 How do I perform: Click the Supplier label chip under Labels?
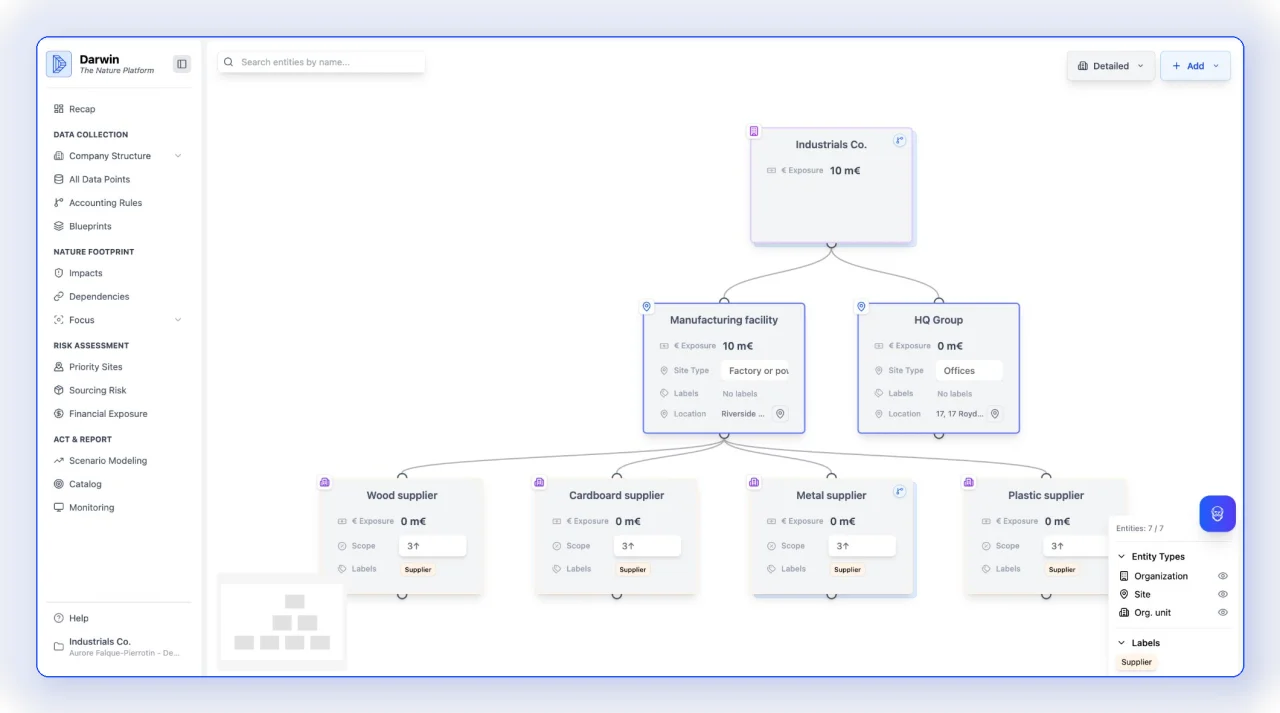click(x=1136, y=662)
